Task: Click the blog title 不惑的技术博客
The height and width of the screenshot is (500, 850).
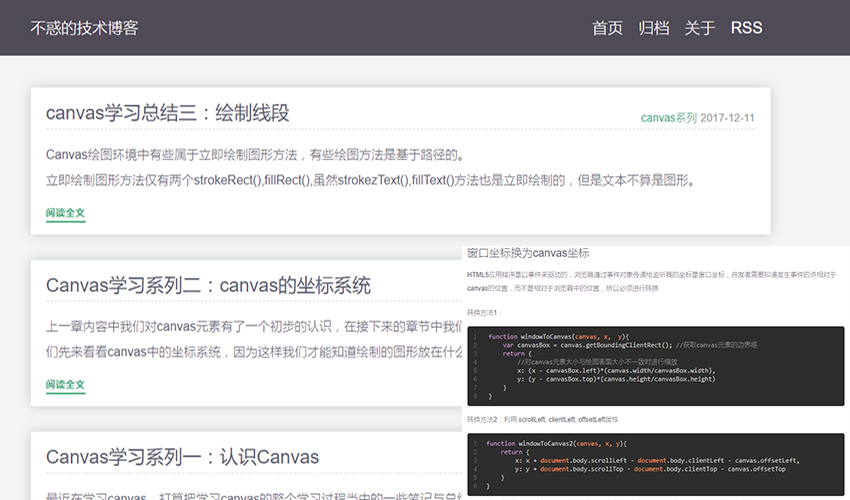Action: tap(84, 28)
